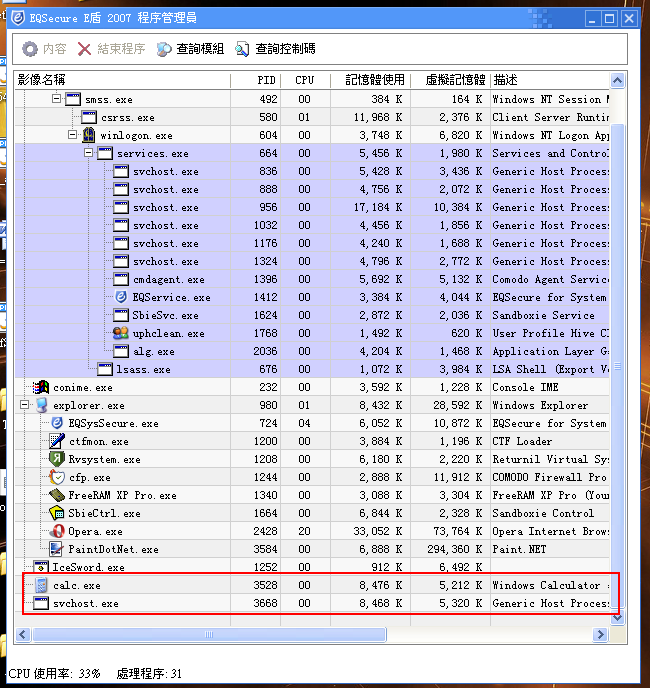Select the winlogon.exe process icon
This screenshot has width=650, height=688.
click(89, 135)
